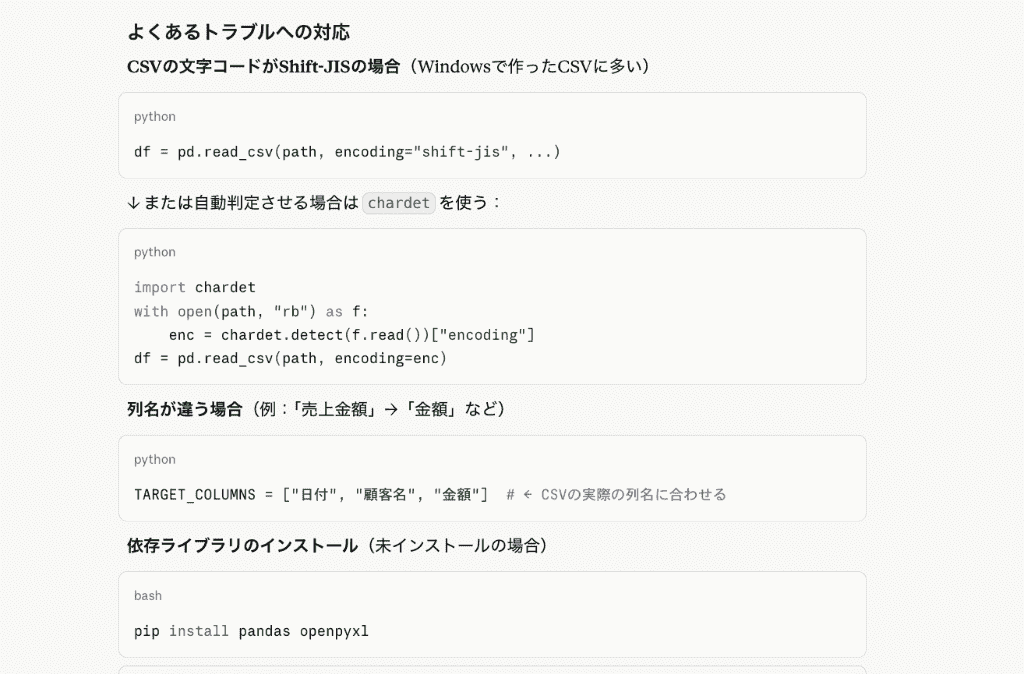Click the right arrow between 売上金額 and 金額
This screenshot has height=674, width=1024.
click(391, 410)
